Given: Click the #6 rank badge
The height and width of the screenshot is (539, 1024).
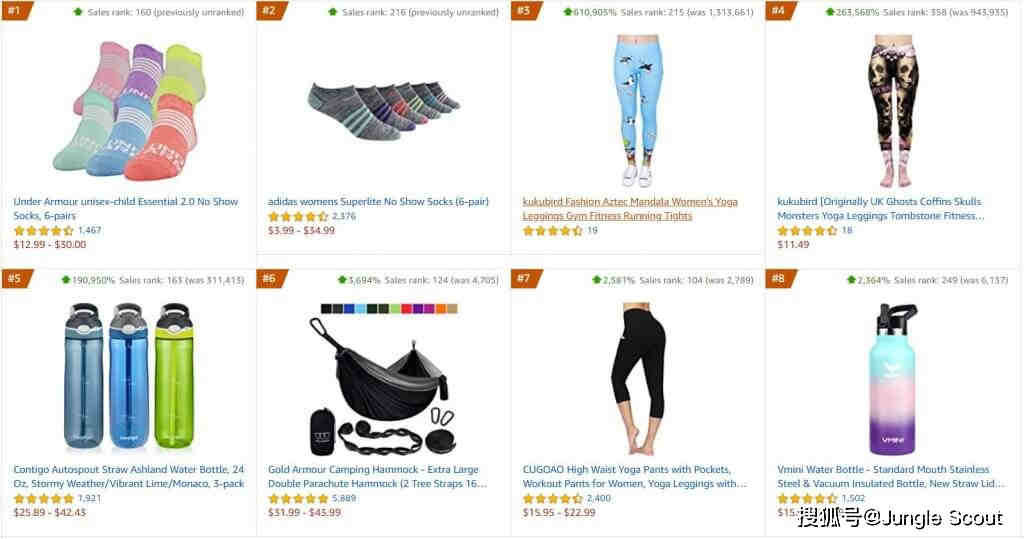Looking at the screenshot, I should [x=271, y=278].
